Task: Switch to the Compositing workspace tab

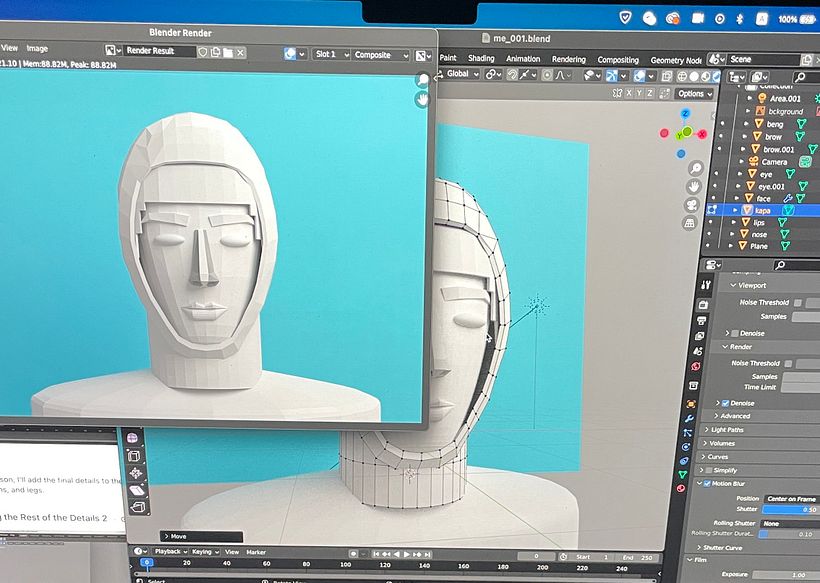Action: 618,60
